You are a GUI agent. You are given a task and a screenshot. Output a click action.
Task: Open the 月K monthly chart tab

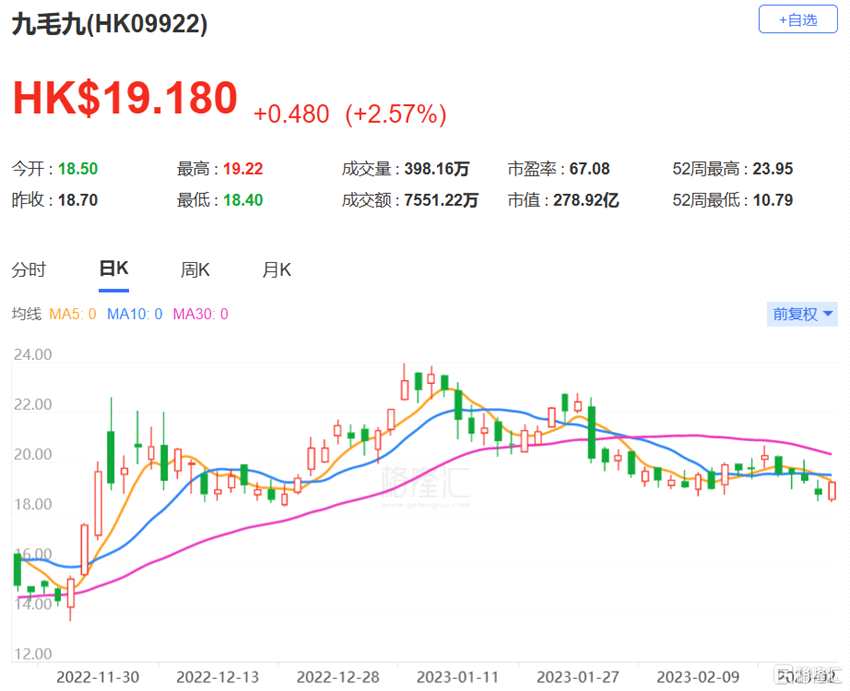(276, 269)
